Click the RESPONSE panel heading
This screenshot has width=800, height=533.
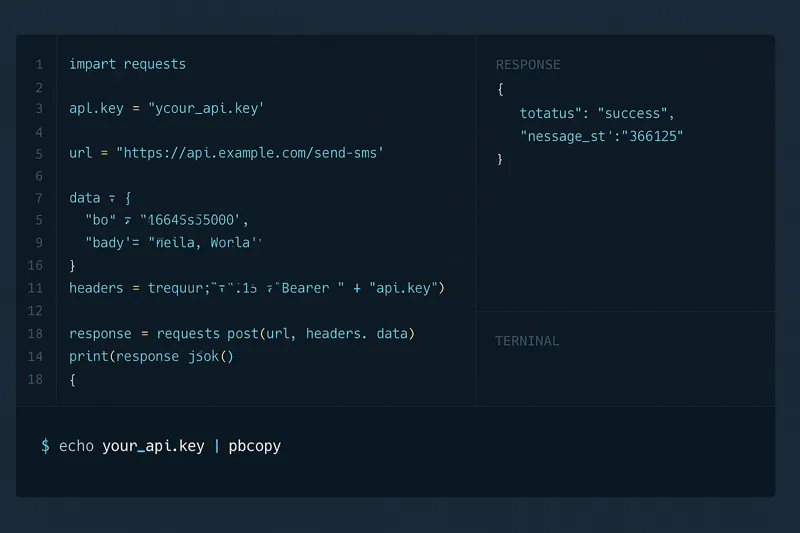tap(528, 65)
